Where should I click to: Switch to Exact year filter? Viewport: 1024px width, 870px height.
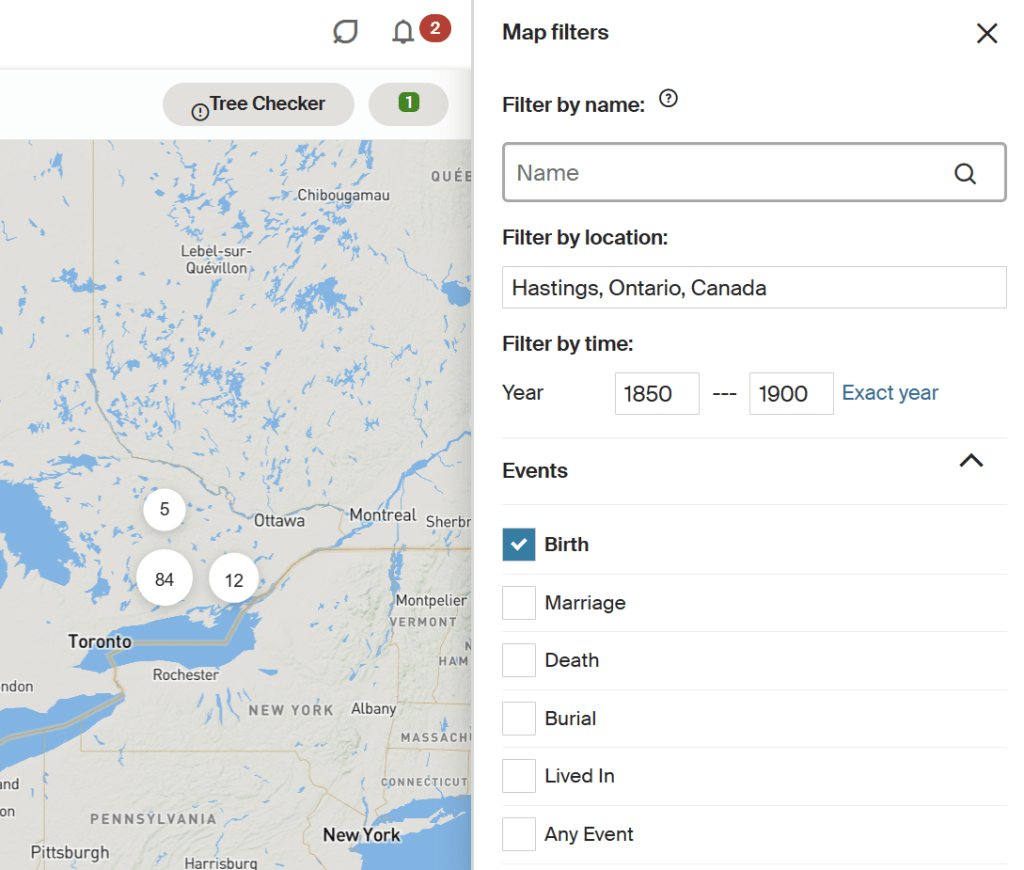point(889,393)
